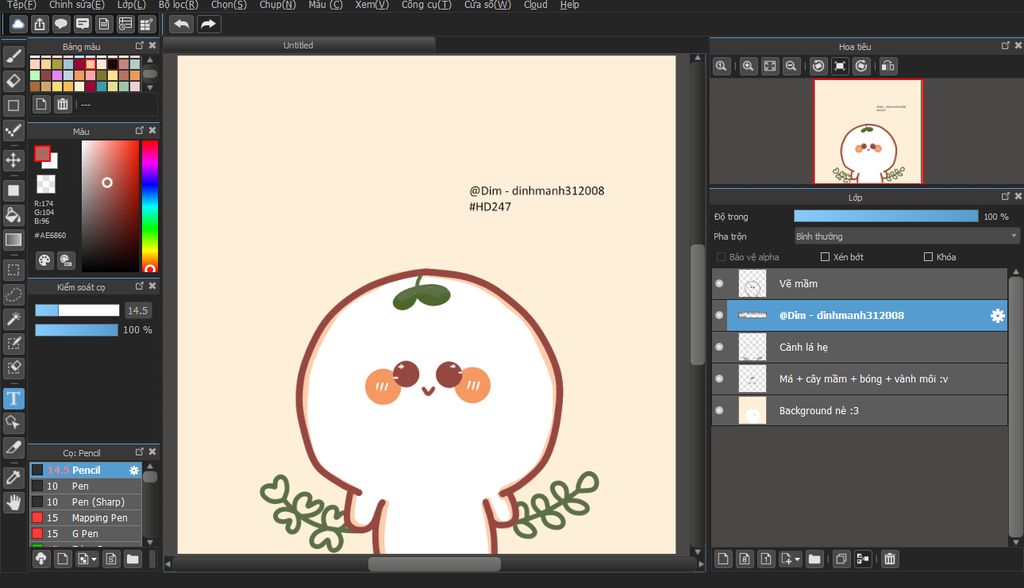1024x588 pixels.
Task: Open the 'Pha trộn' blend mode dropdown
Action: coord(906,237)
